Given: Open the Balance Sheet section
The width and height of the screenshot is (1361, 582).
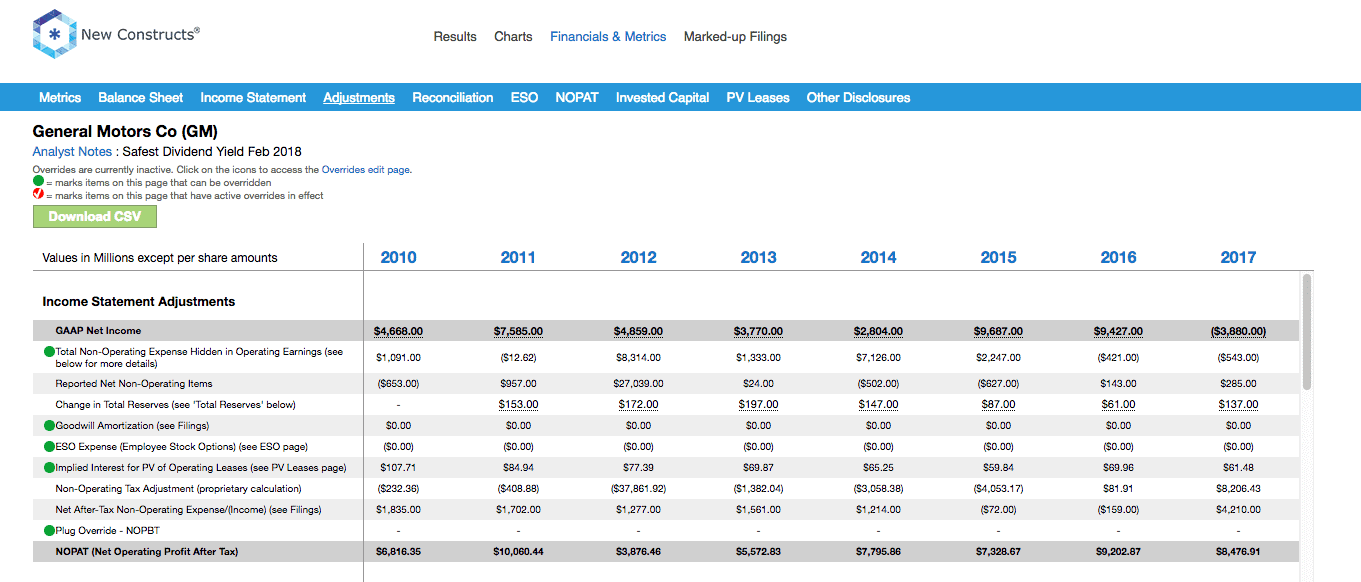Looking at the screenshot, I should (x=141, y=98).
